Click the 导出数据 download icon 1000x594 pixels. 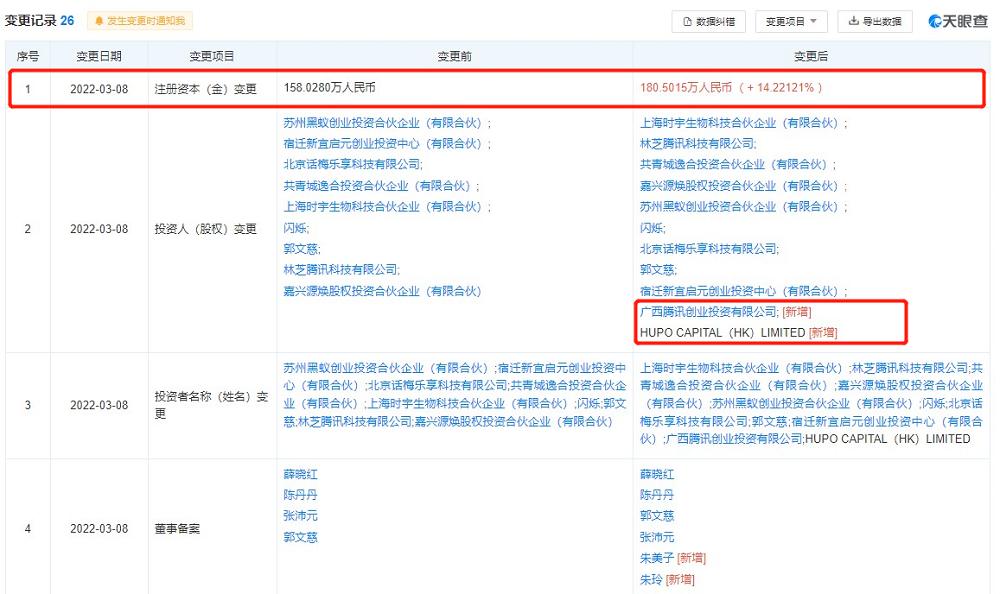tap(853, 21)
